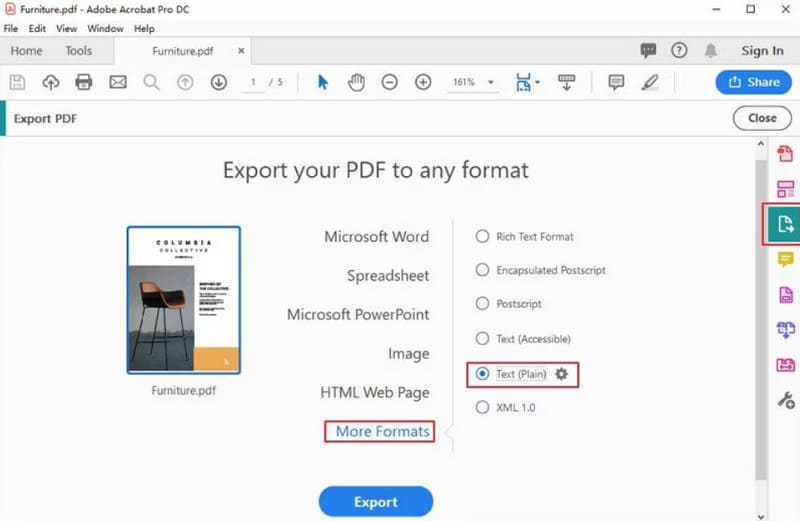Switch to the Tools tab
The height and width of the screenshot is (521, 800).
(79, 51)
